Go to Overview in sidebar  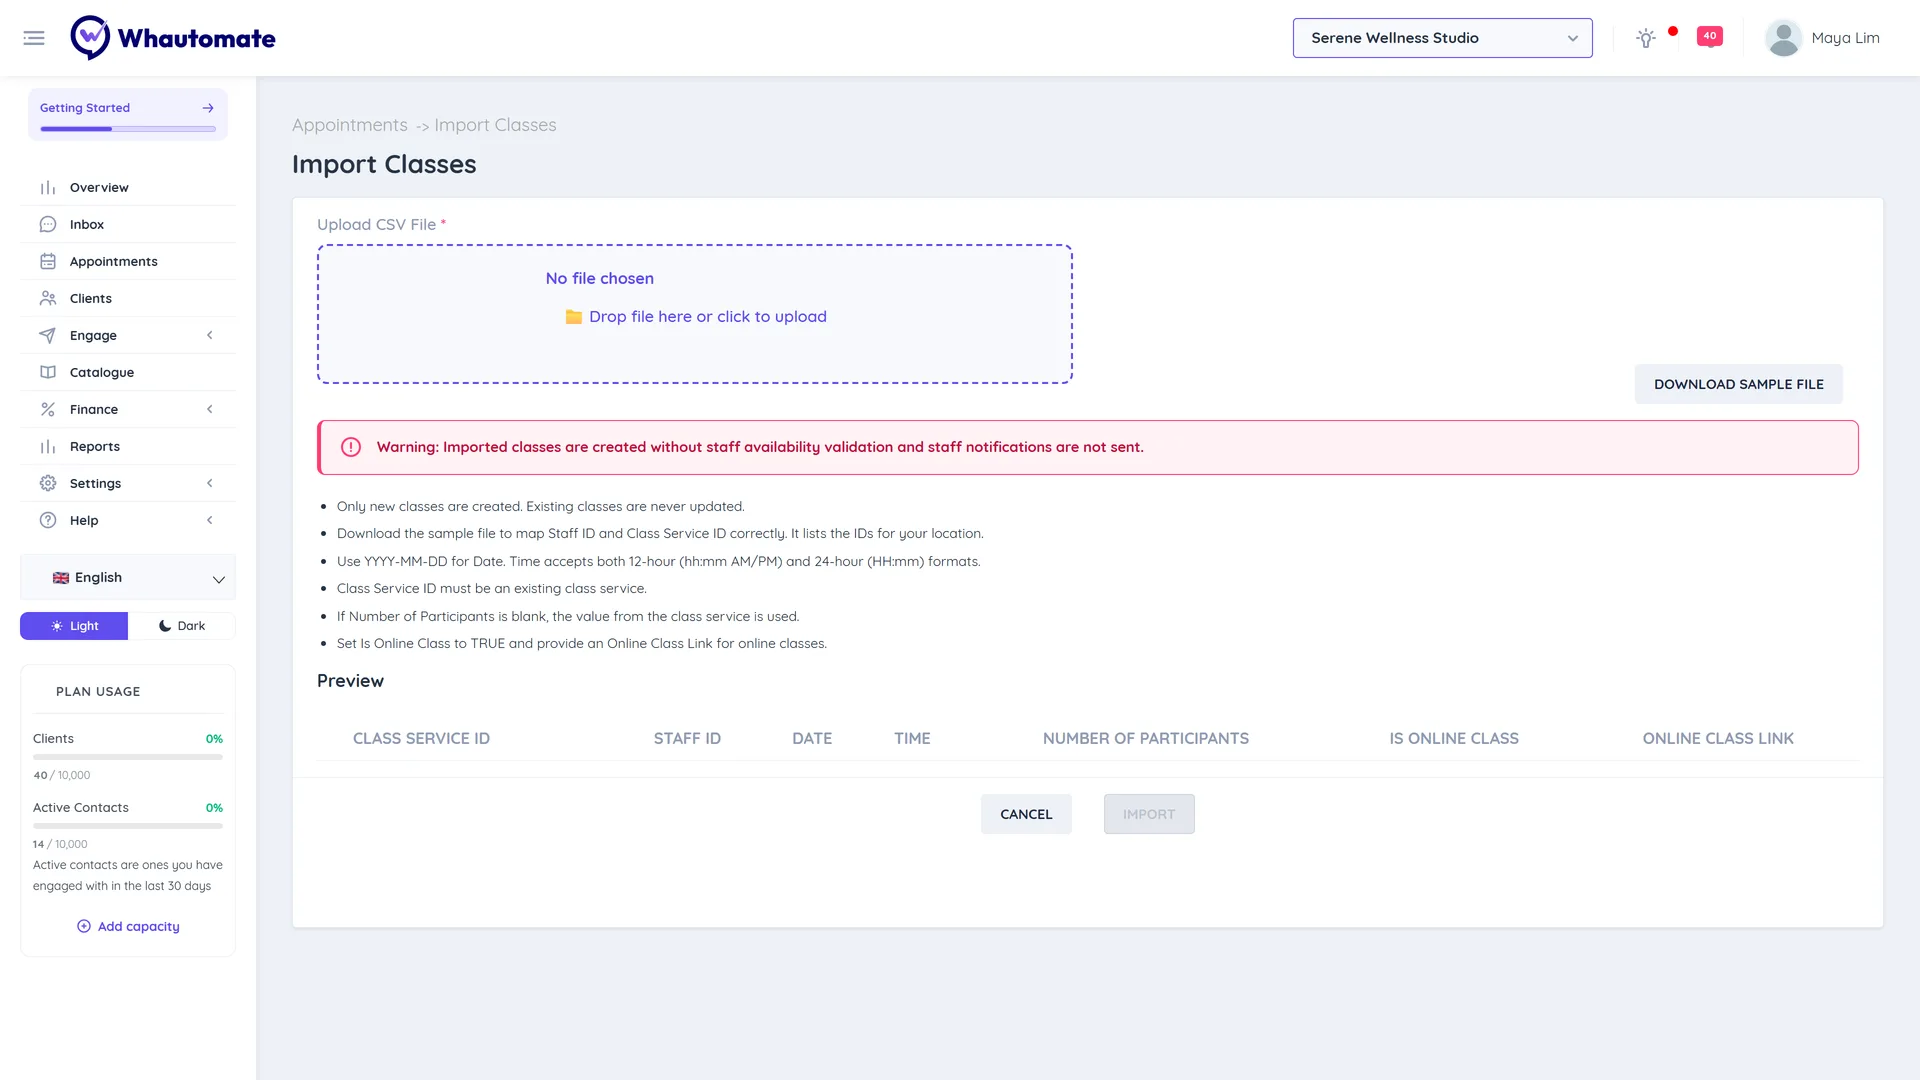coord(128,188)
